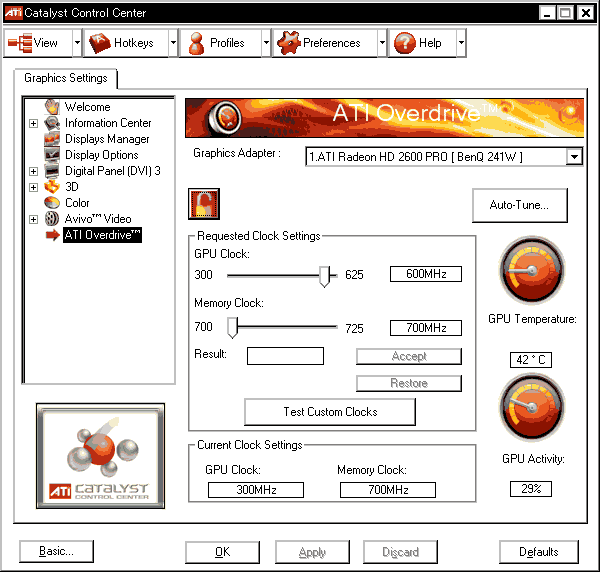Minimize the Catalyst Control Center window

click(547, 13)
